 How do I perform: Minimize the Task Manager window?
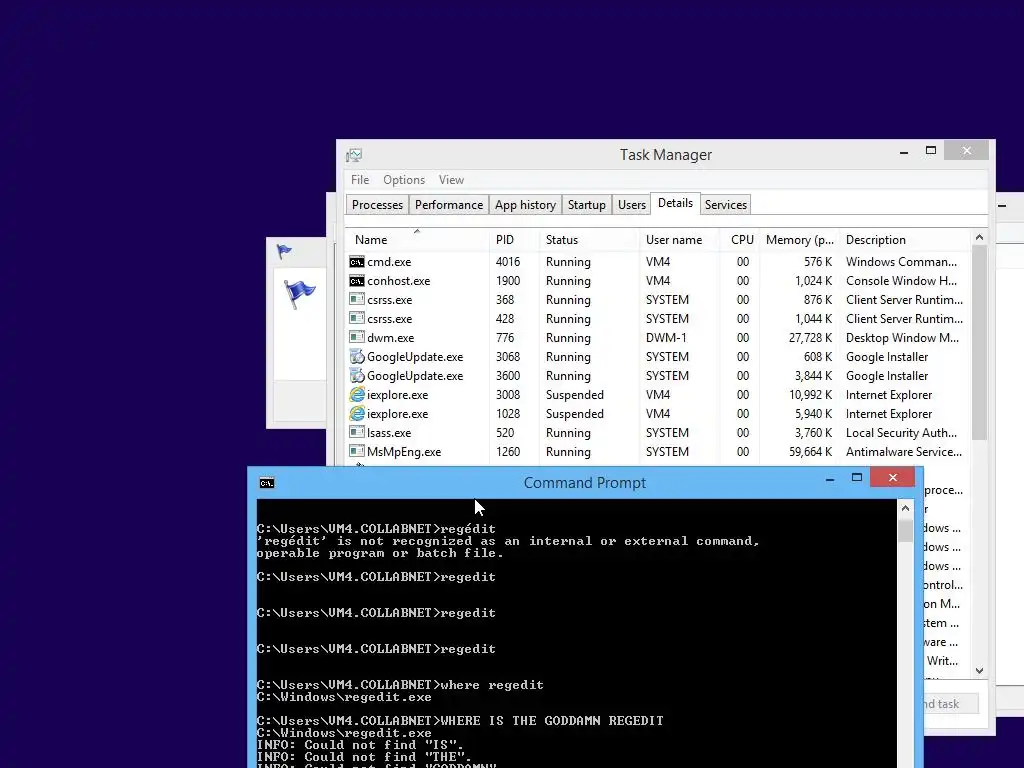click(x=904, y=152)
